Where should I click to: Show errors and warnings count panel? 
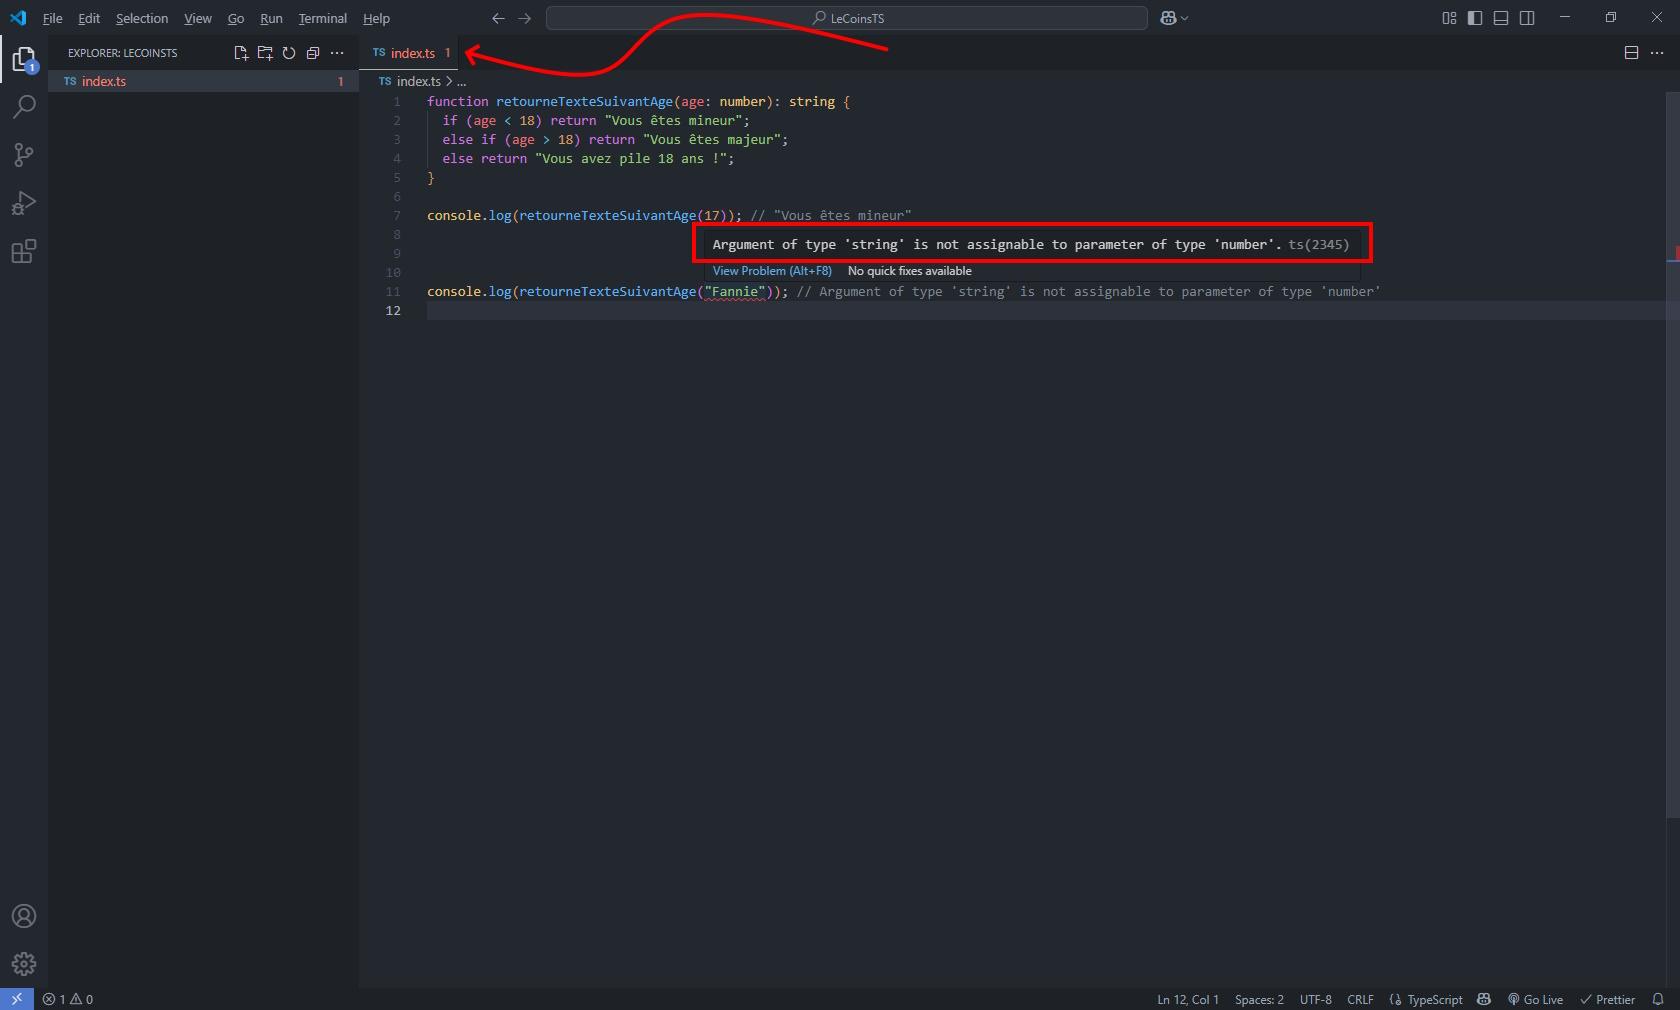tap(68, 999)
